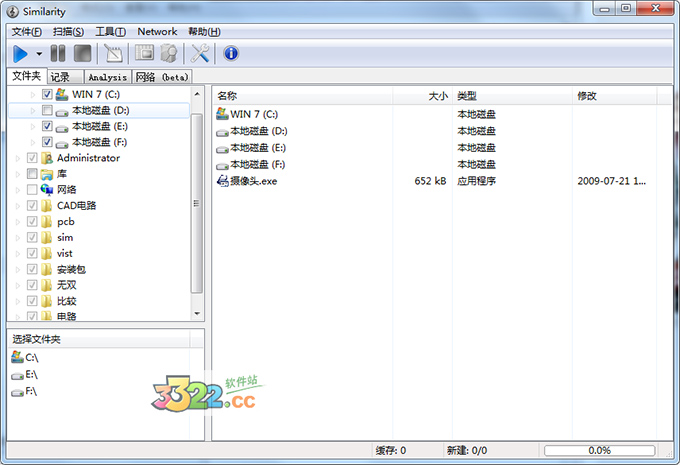Open the 帮助(H) menu
This screenshot has height=465, width=680.
coord(204,32)
